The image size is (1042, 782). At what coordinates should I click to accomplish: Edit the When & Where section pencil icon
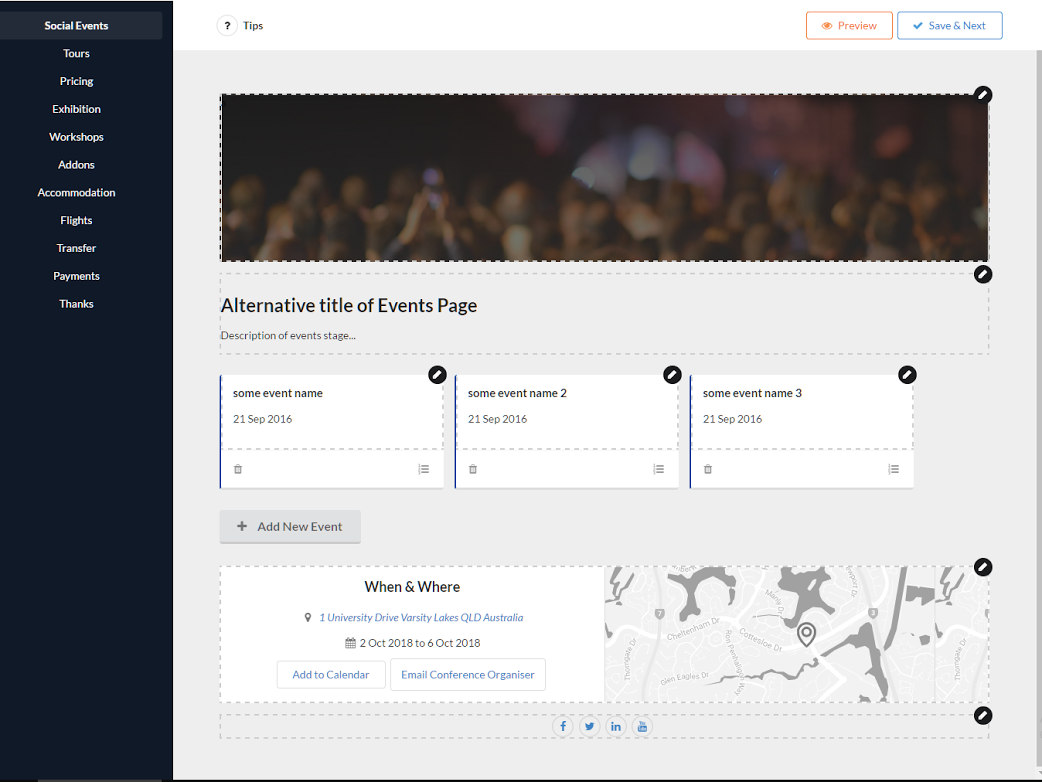pyautogui.click(x=983, y=567)
